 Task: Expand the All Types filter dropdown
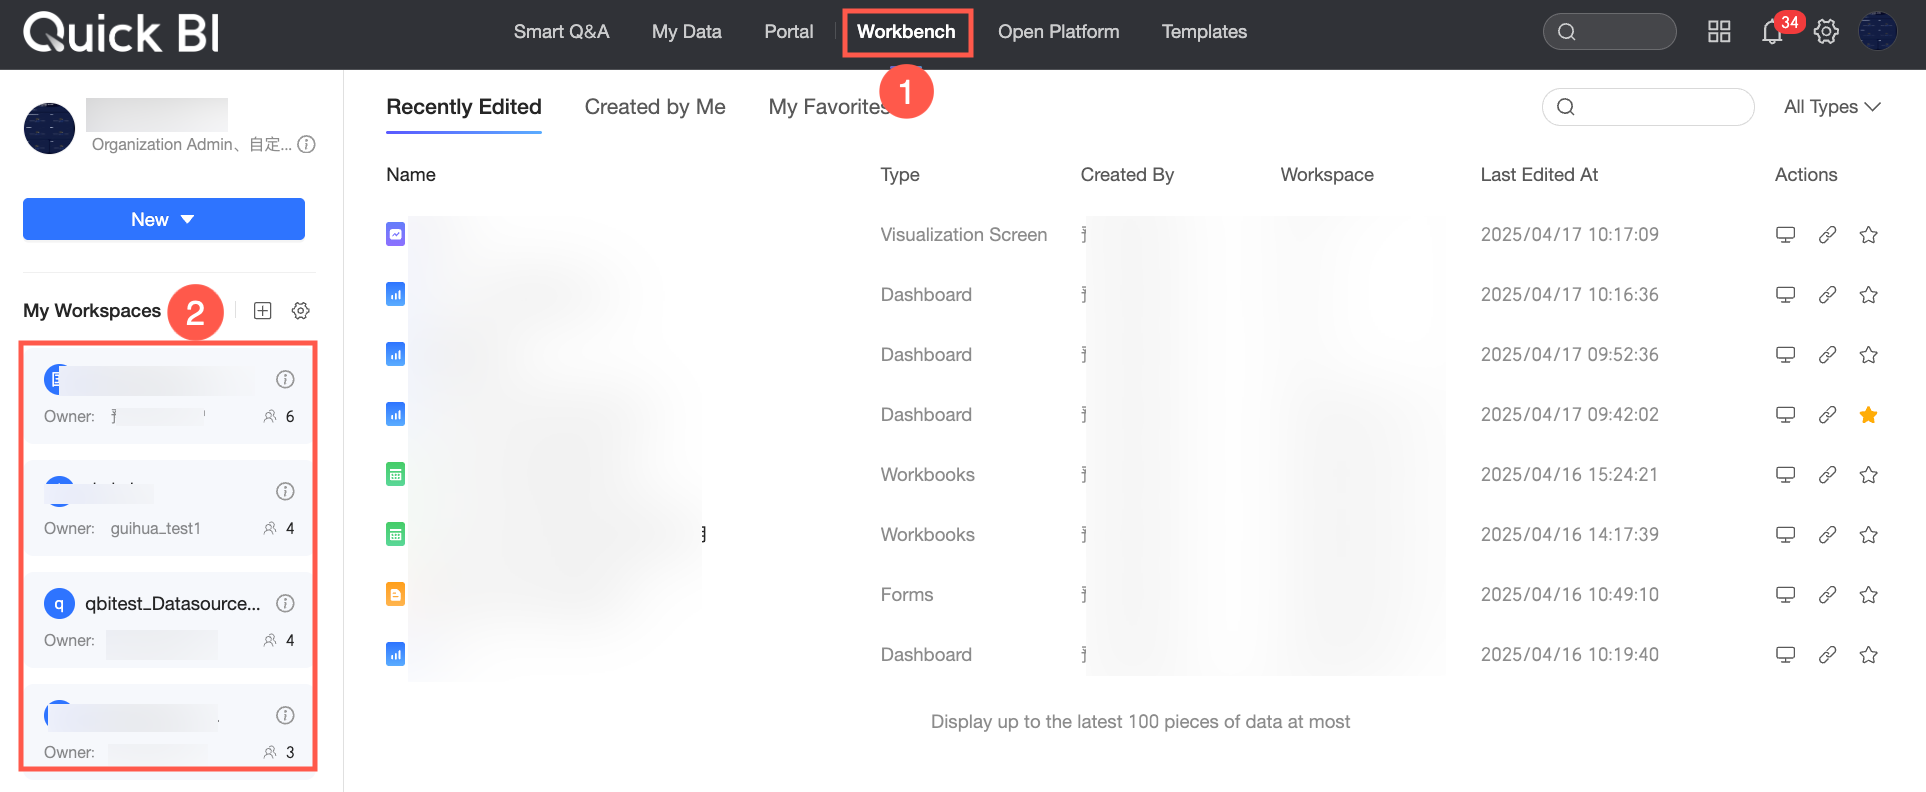click(x=1832, y=107)
